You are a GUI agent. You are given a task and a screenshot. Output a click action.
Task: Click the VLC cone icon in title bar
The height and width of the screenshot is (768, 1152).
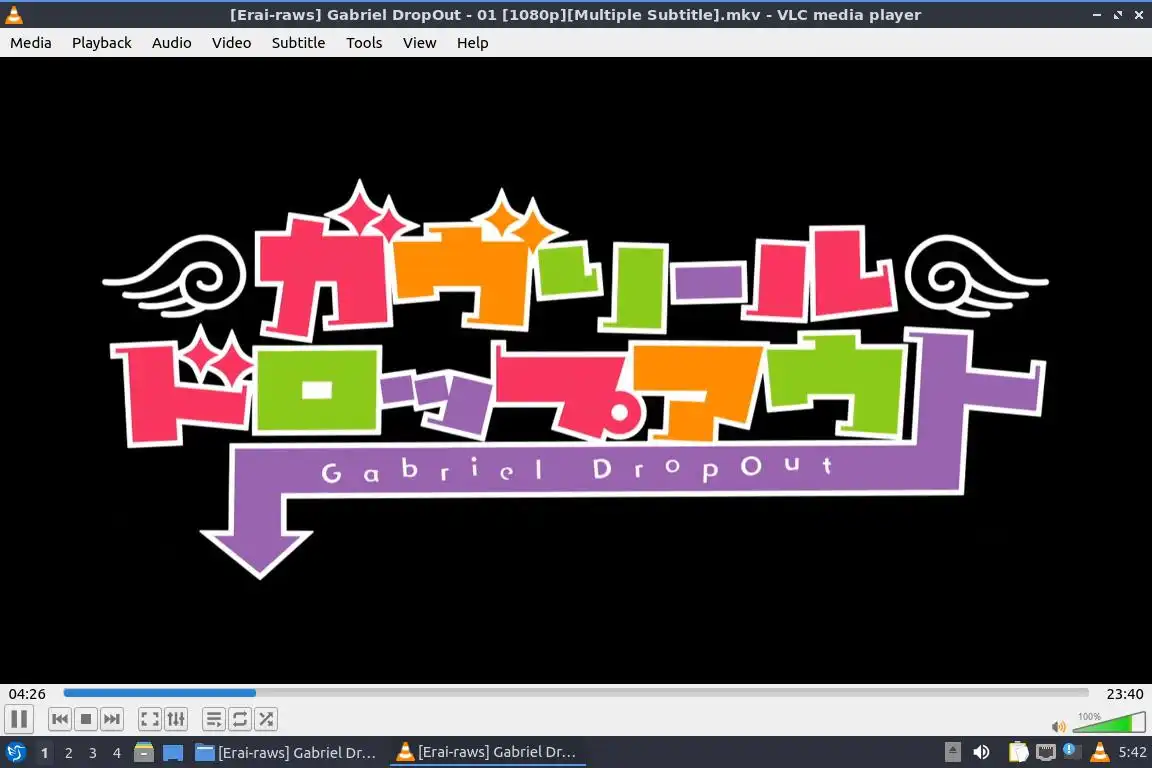point(14,15)
